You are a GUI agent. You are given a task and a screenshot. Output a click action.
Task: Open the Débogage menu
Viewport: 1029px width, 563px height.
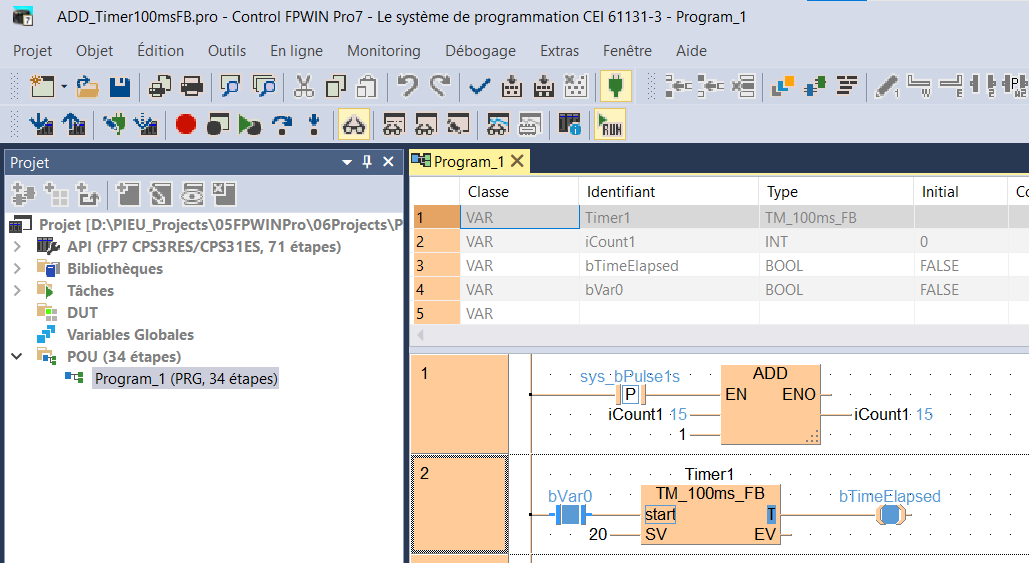click(480, 51)
